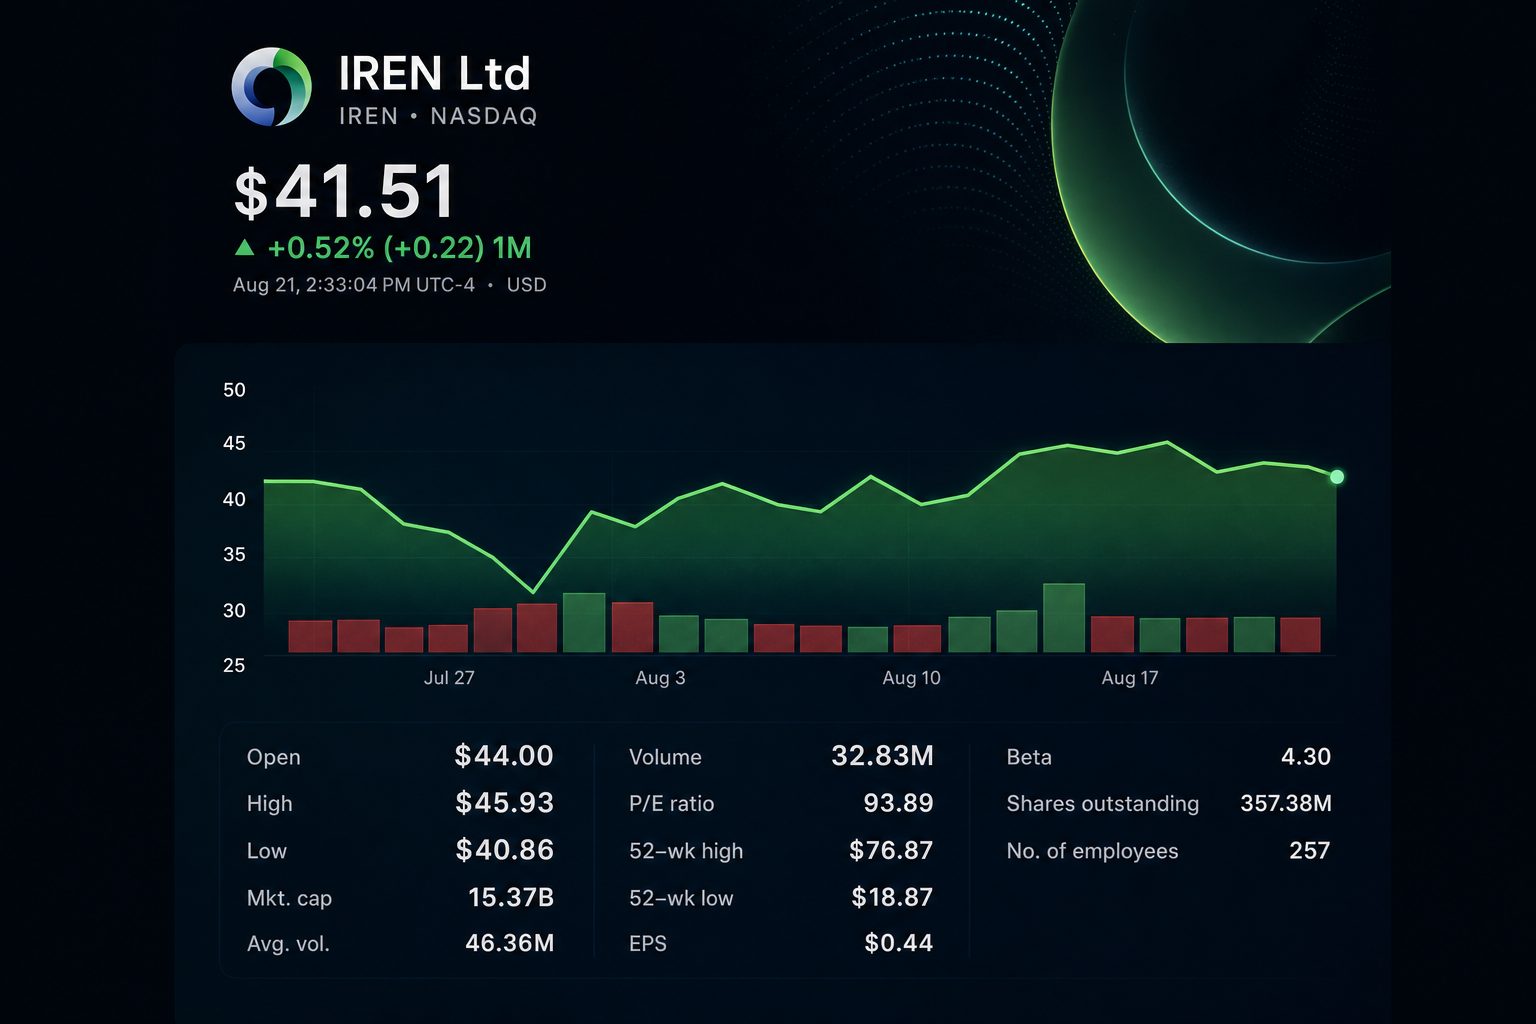Click the 357.38M shares outstanding value
This screenshot has width=1536, height=1024.
1286,803
